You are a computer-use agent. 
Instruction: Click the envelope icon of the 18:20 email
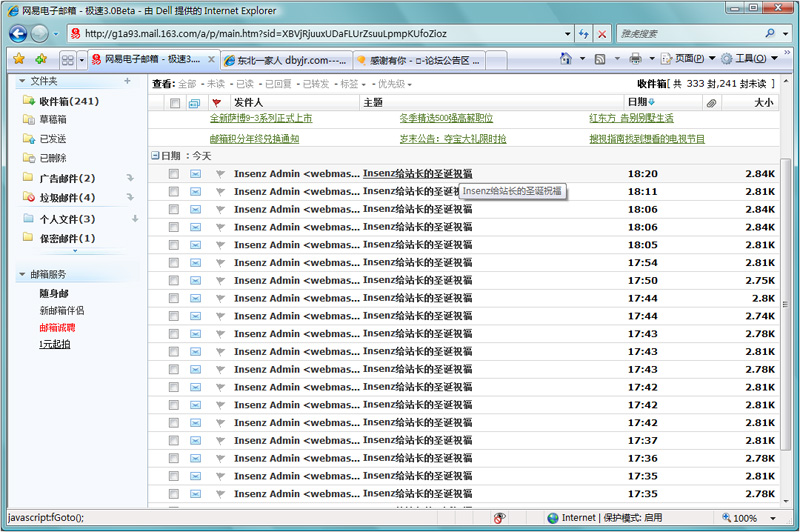(x=195, y=174)
